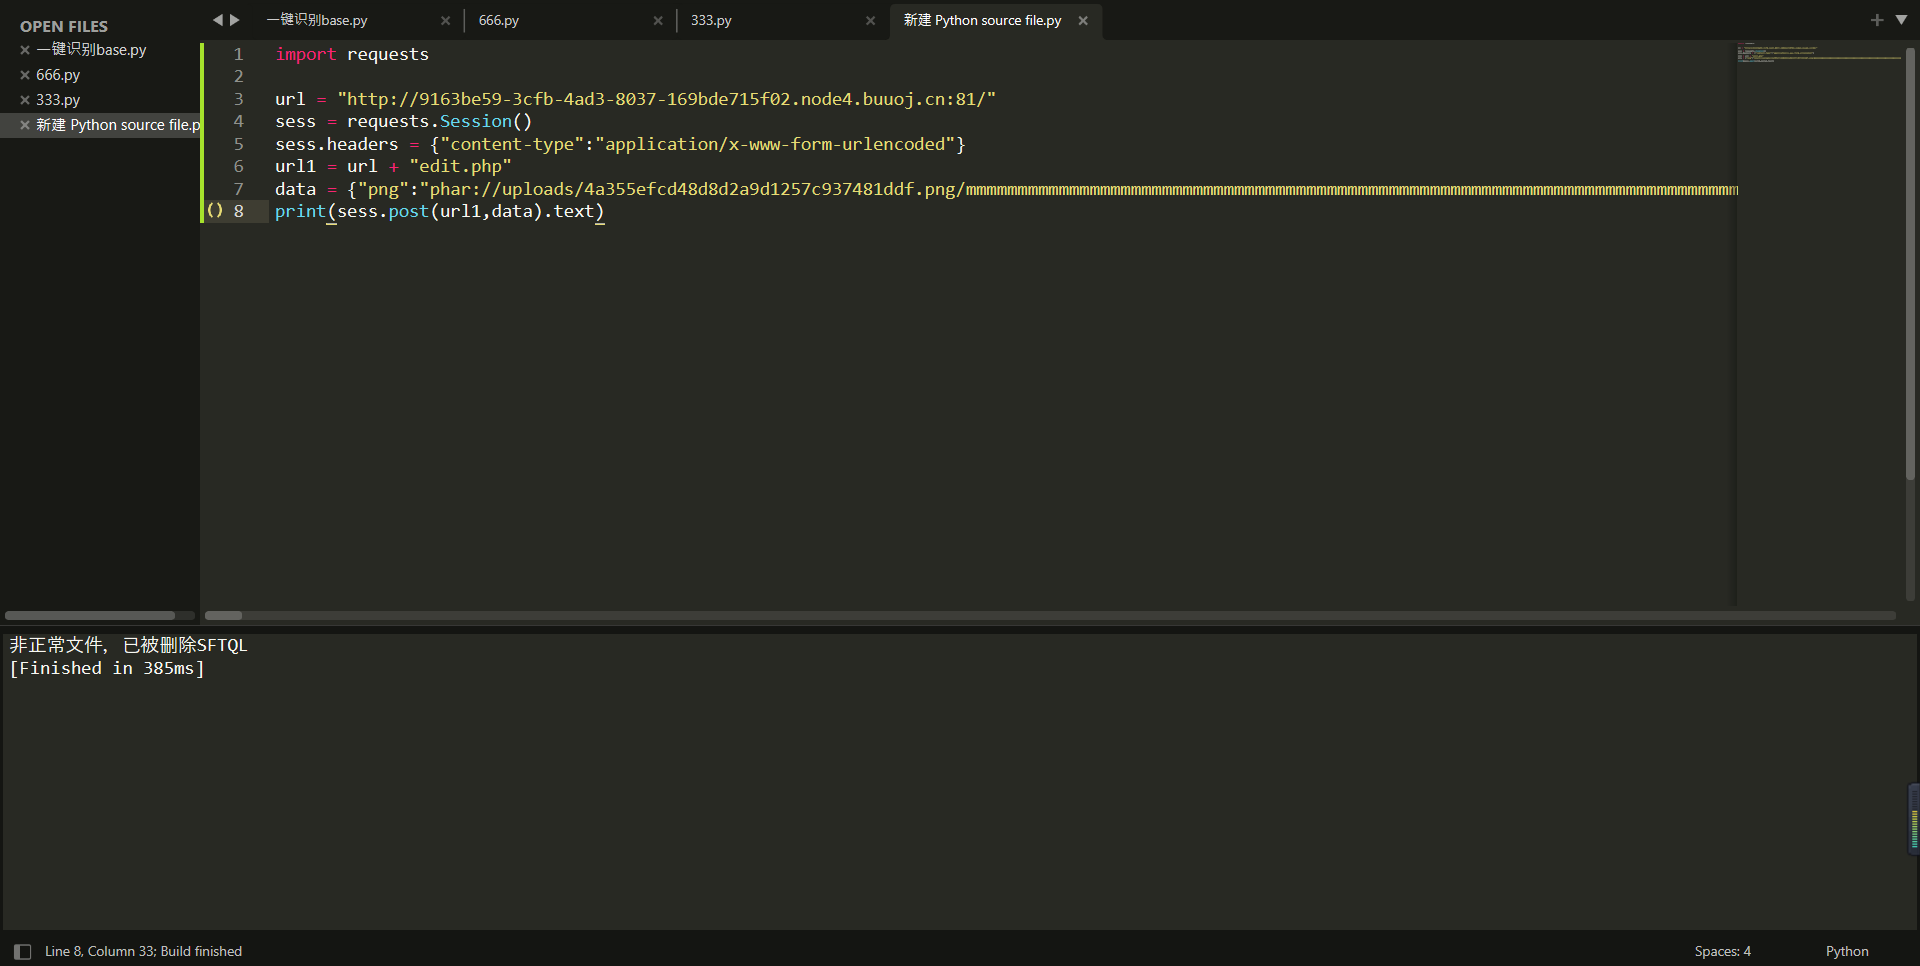Open the tab list dropdown arrow
The width and height of the screenshot is (1920, 966).
[x=1901, y=20]
